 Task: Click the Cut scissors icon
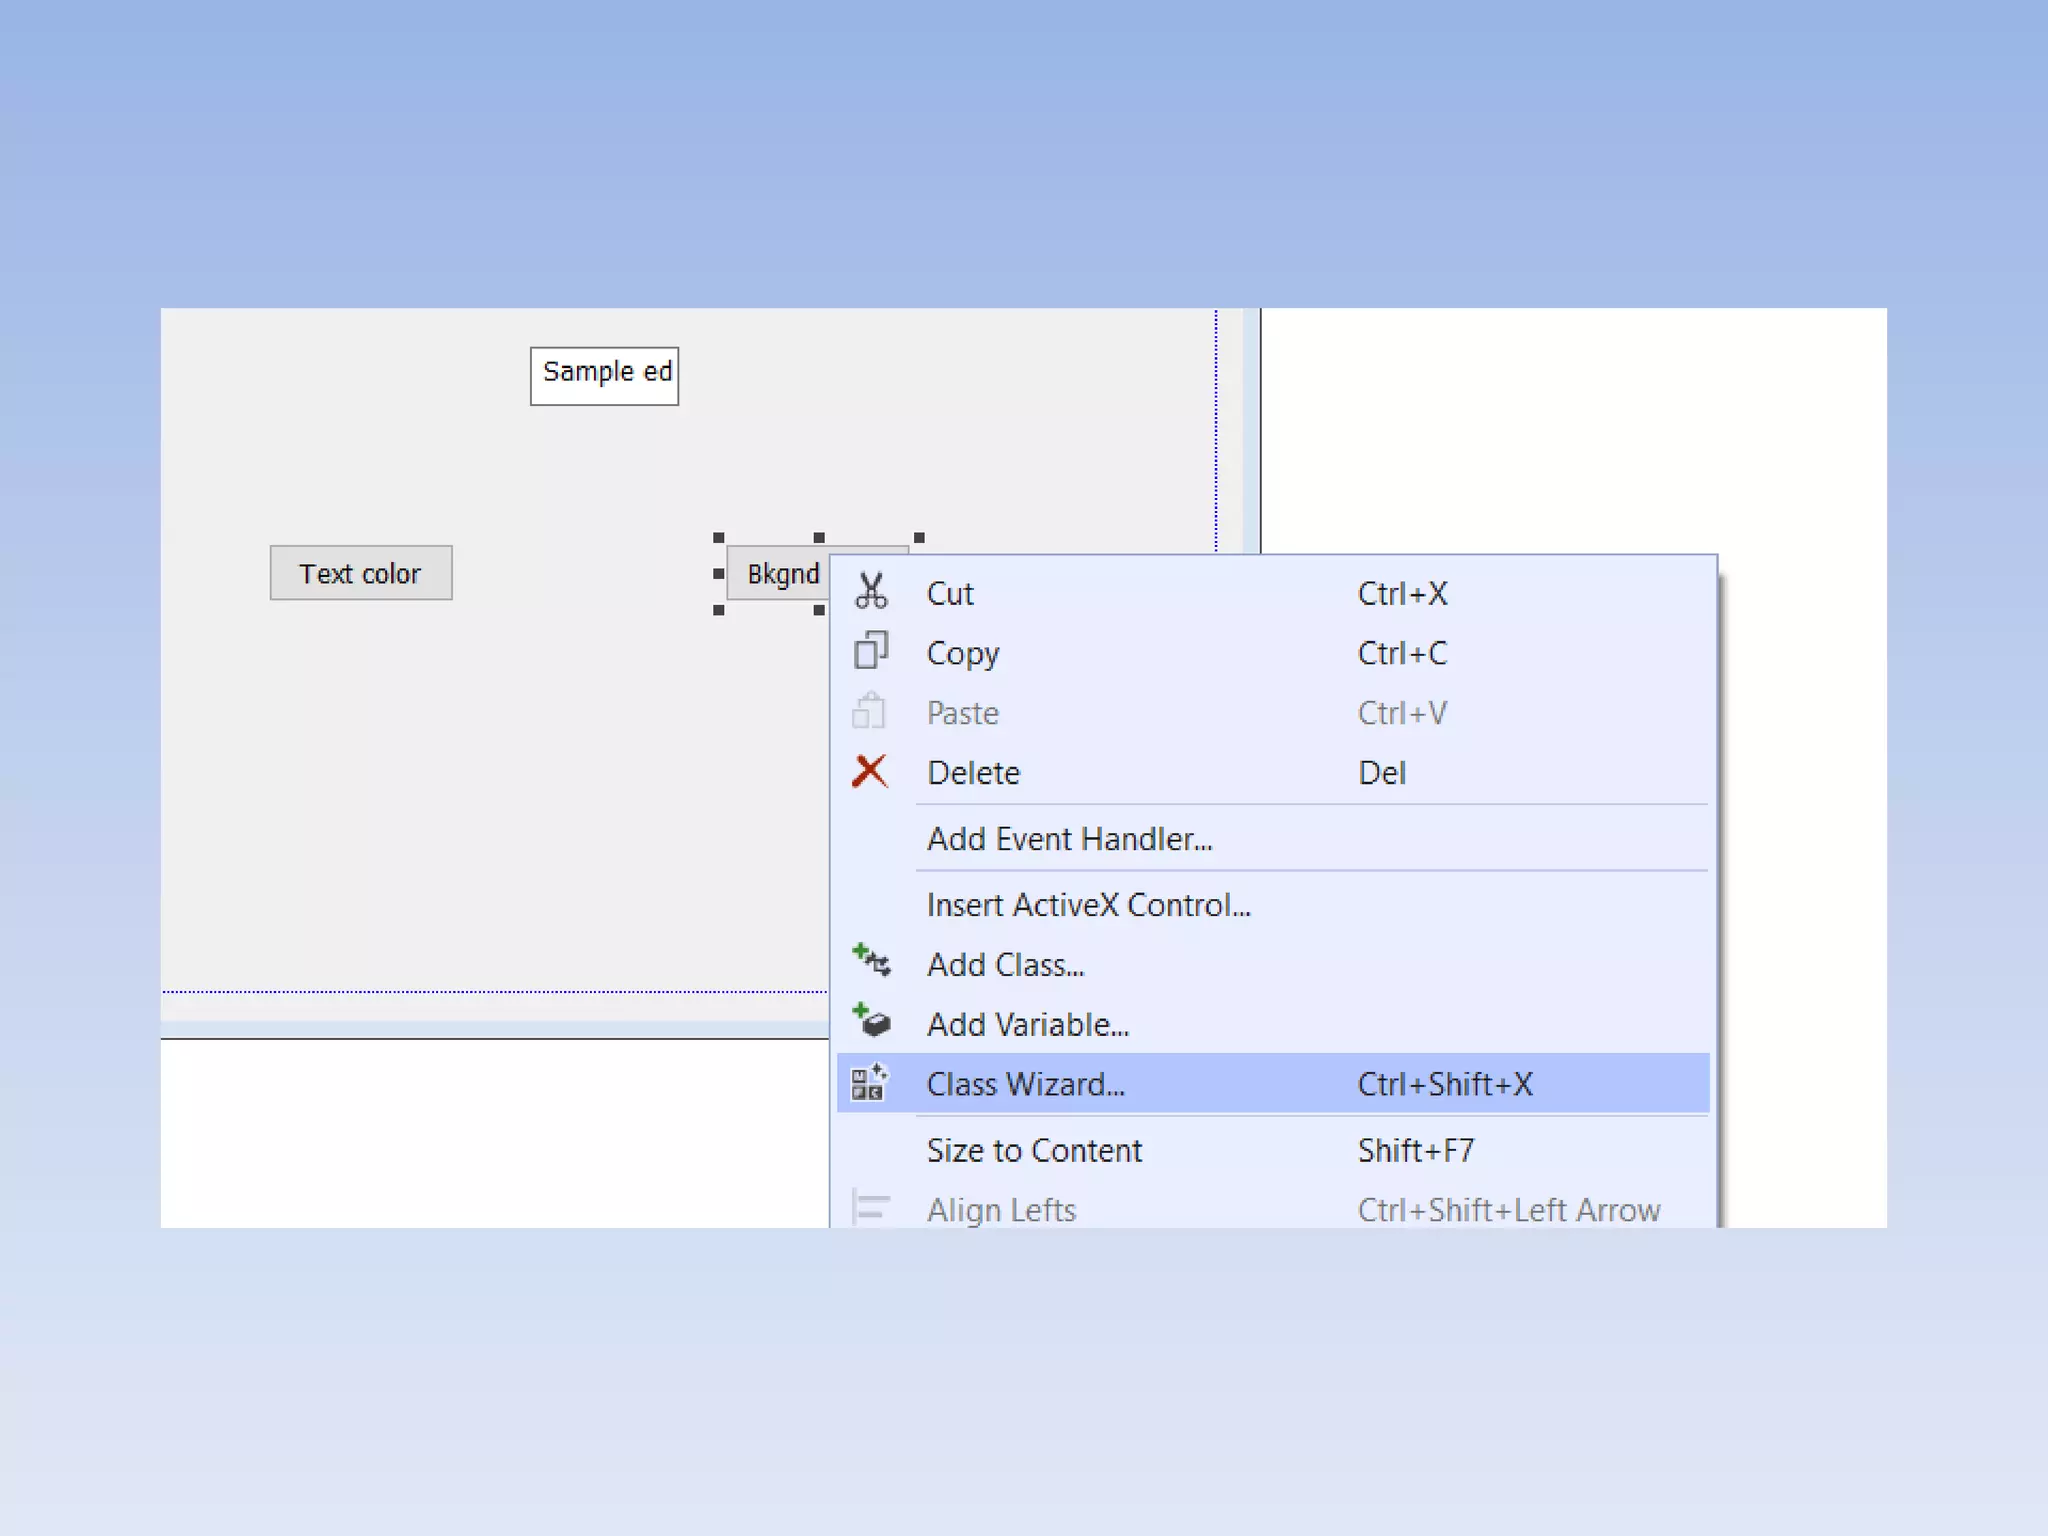pyautogui.click(x=870, y=593)
